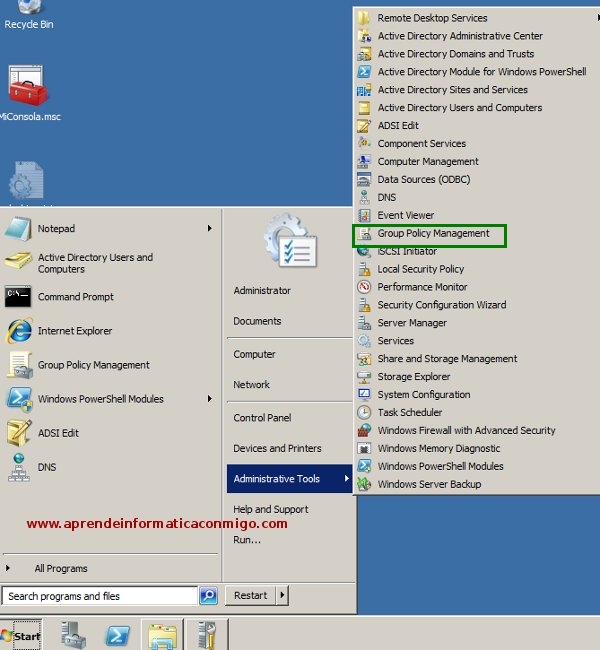Click Windows PowerShell Modules icon in left column

tap(19, 399)
